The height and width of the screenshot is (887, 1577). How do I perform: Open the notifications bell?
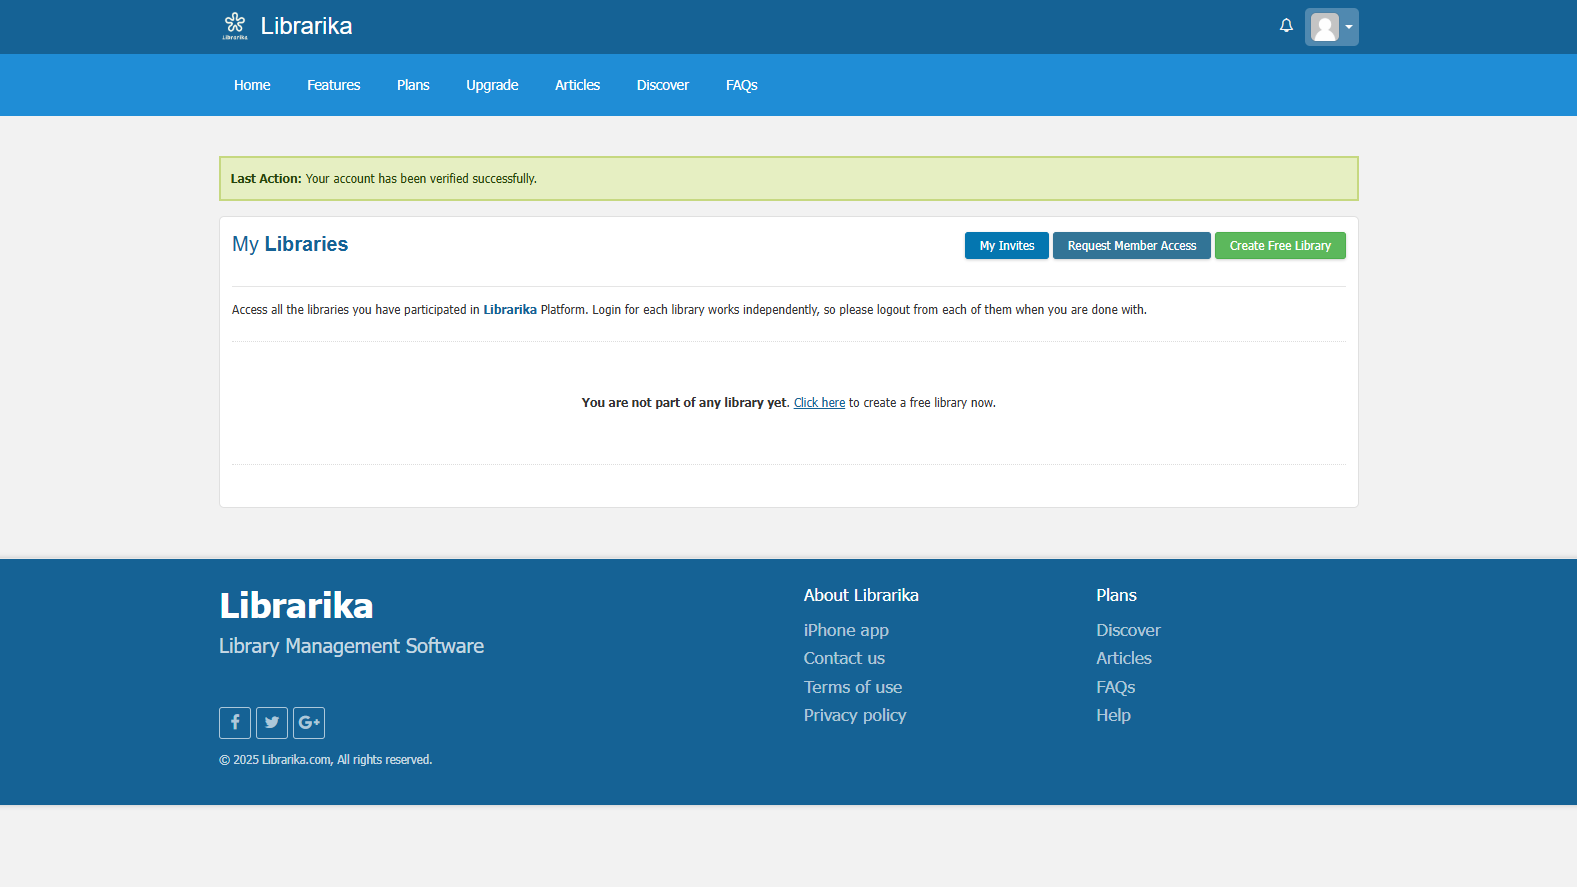(x=1286, y=26)
